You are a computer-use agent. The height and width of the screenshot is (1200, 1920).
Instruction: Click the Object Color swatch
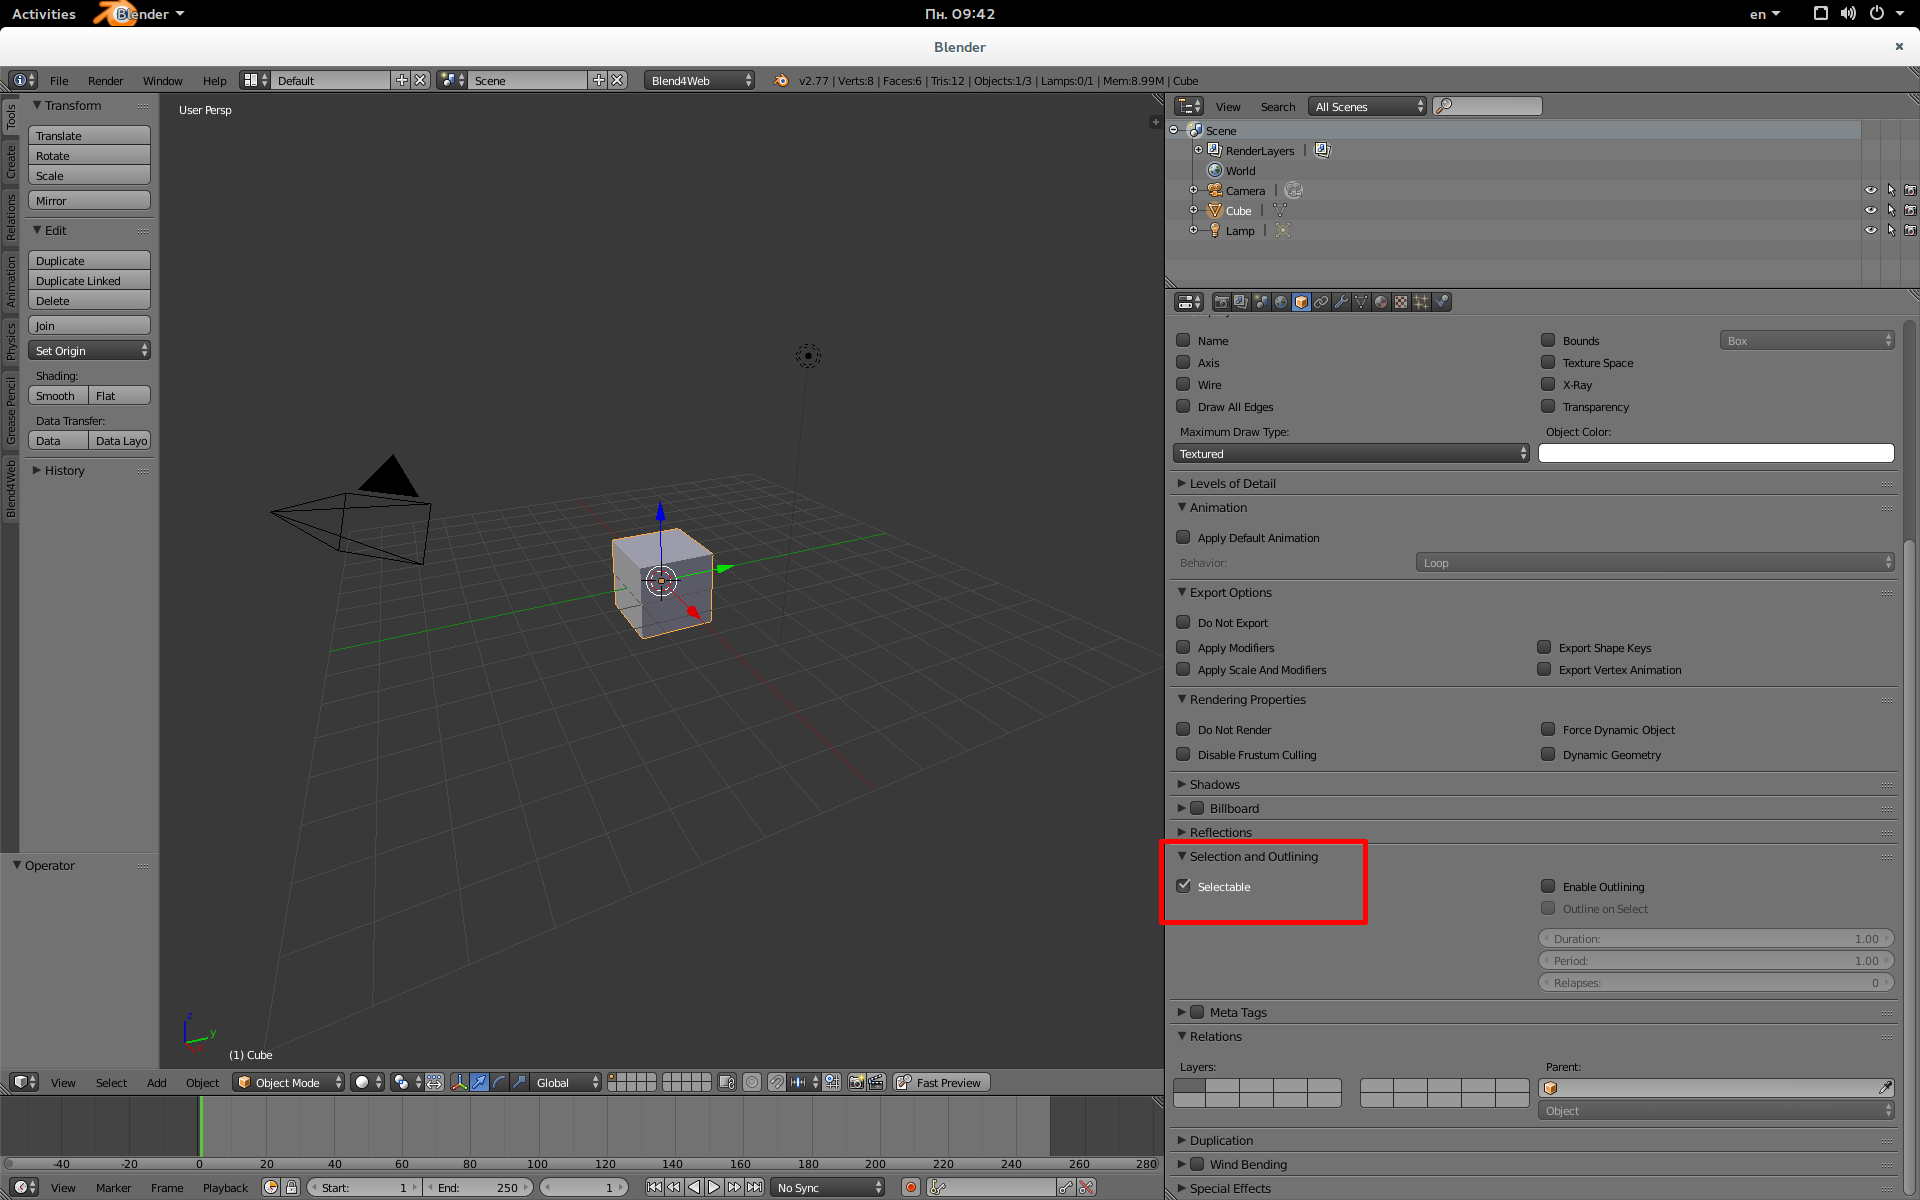tap(1715, 454)
